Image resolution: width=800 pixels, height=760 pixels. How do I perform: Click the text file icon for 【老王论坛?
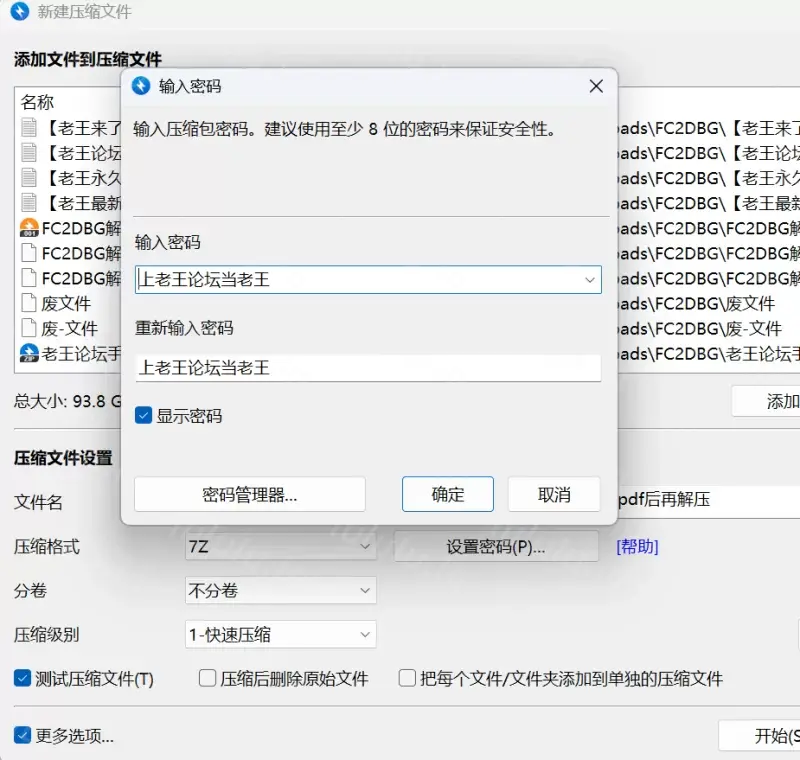29,153
